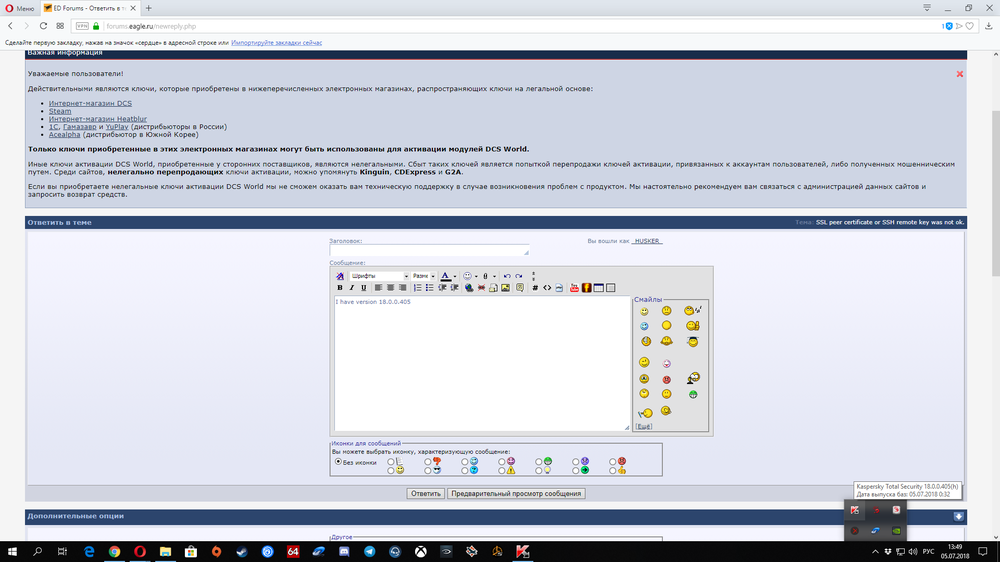Insert a YouTube video tag

[574, 288]
